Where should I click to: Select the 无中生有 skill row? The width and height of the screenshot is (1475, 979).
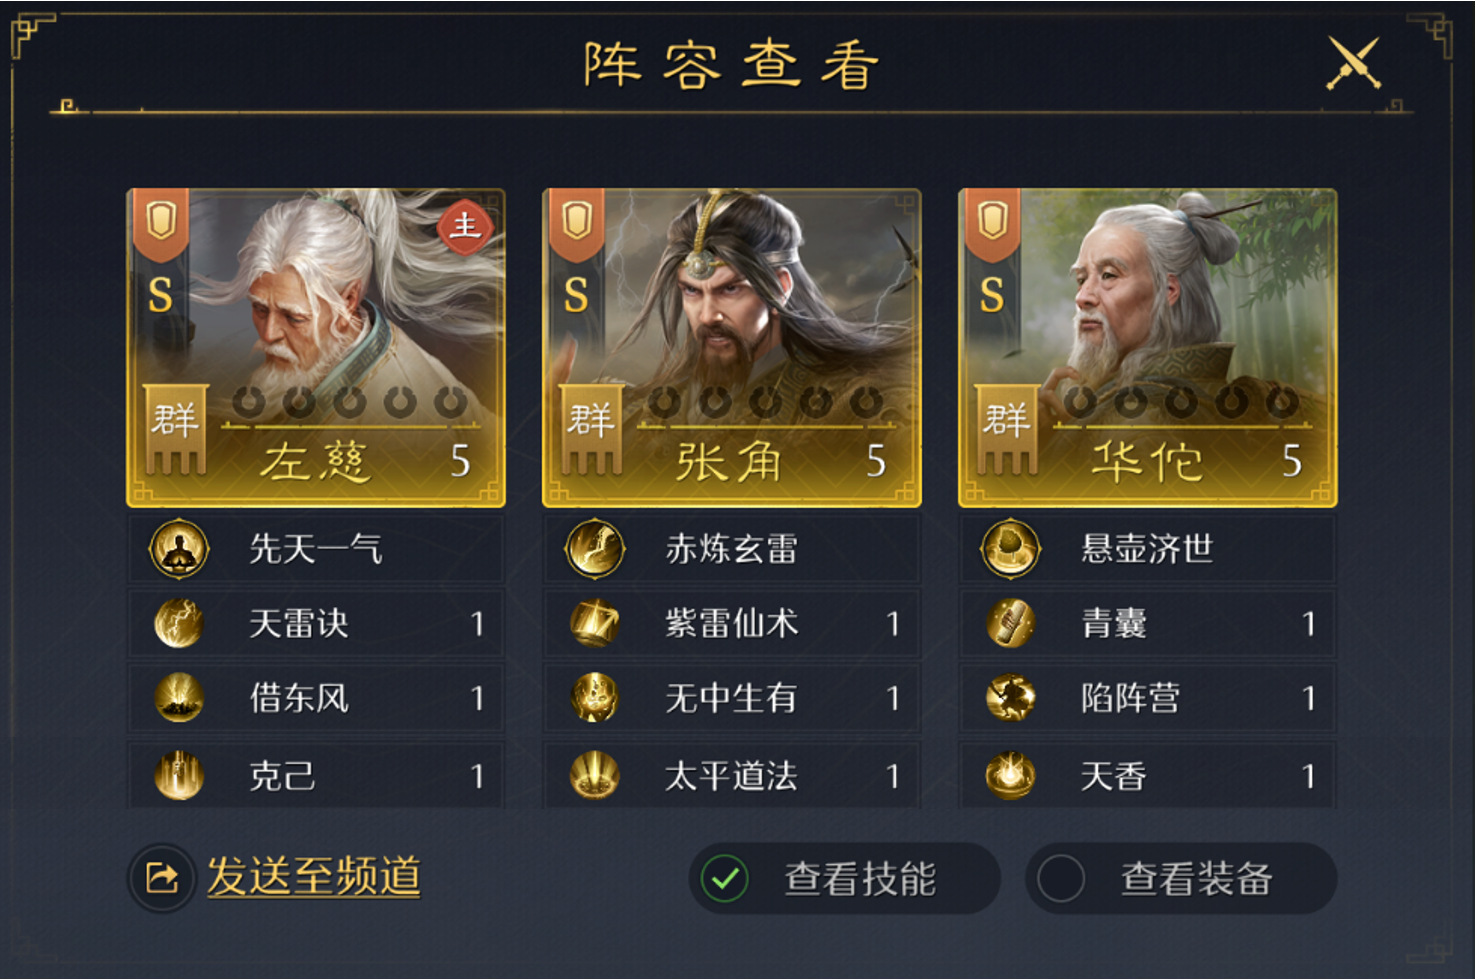tap(731, 698)
